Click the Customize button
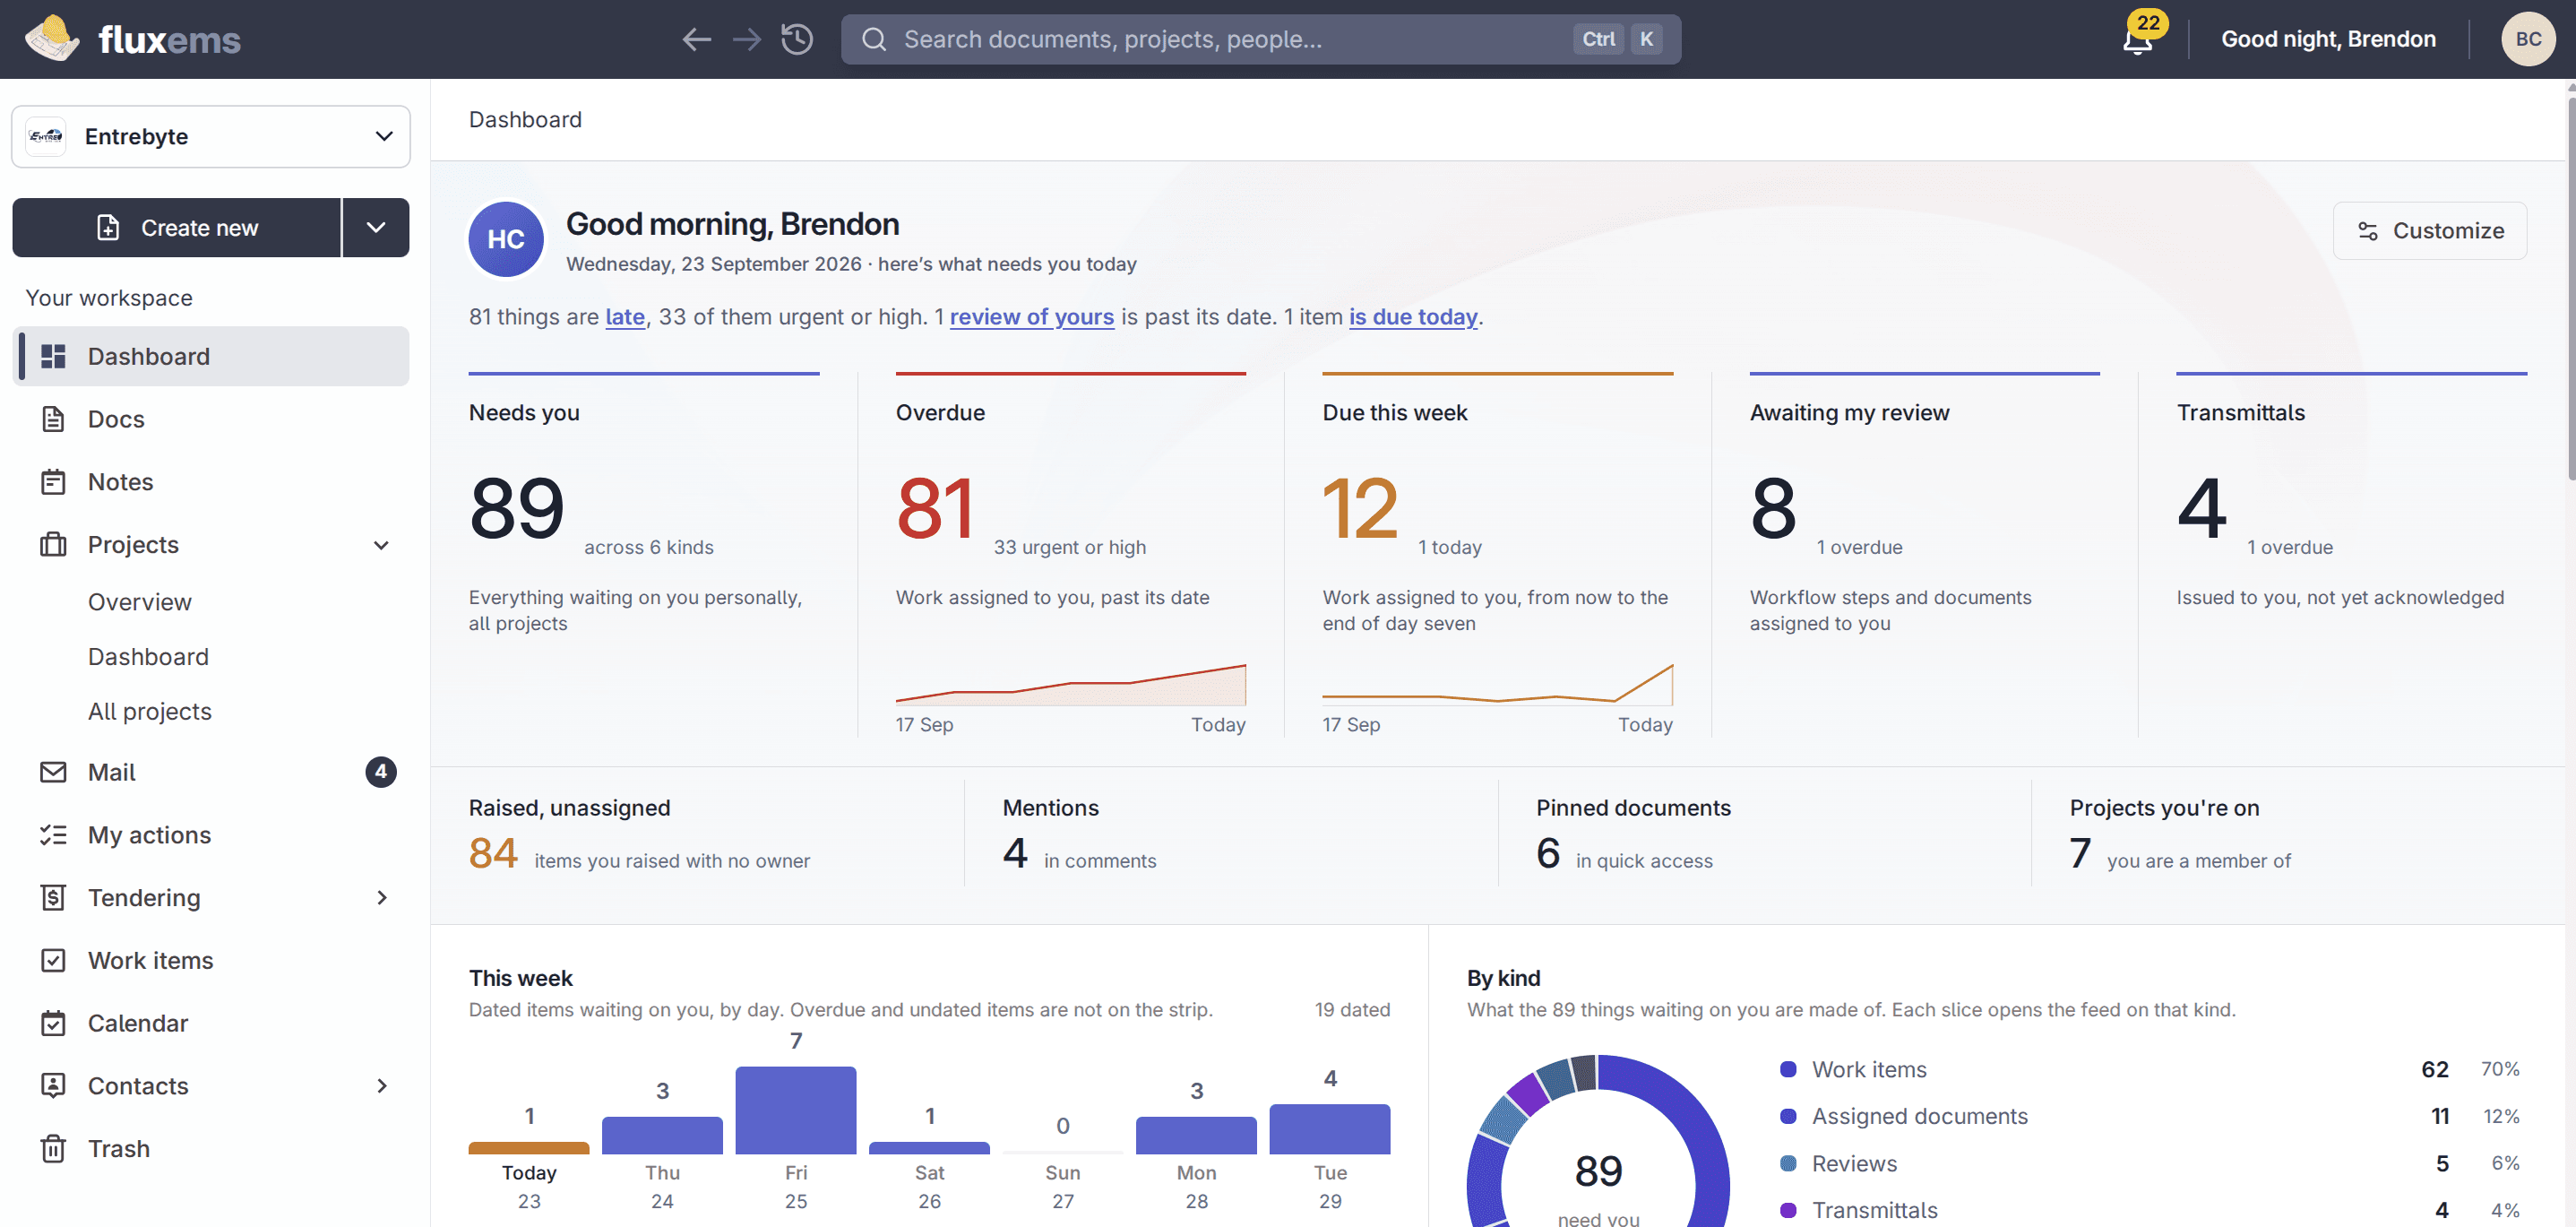 (2430, 231)
